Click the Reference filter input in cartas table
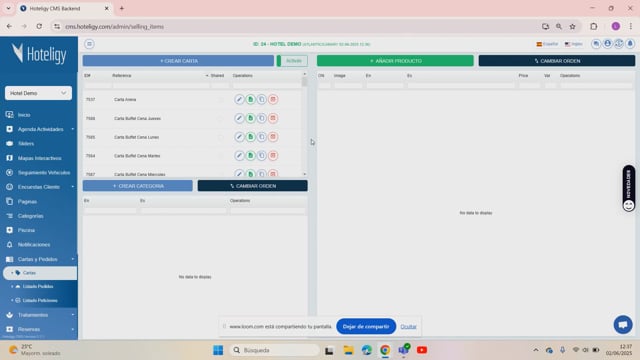This screenshot has height=360, width=640. coord(161,85)
